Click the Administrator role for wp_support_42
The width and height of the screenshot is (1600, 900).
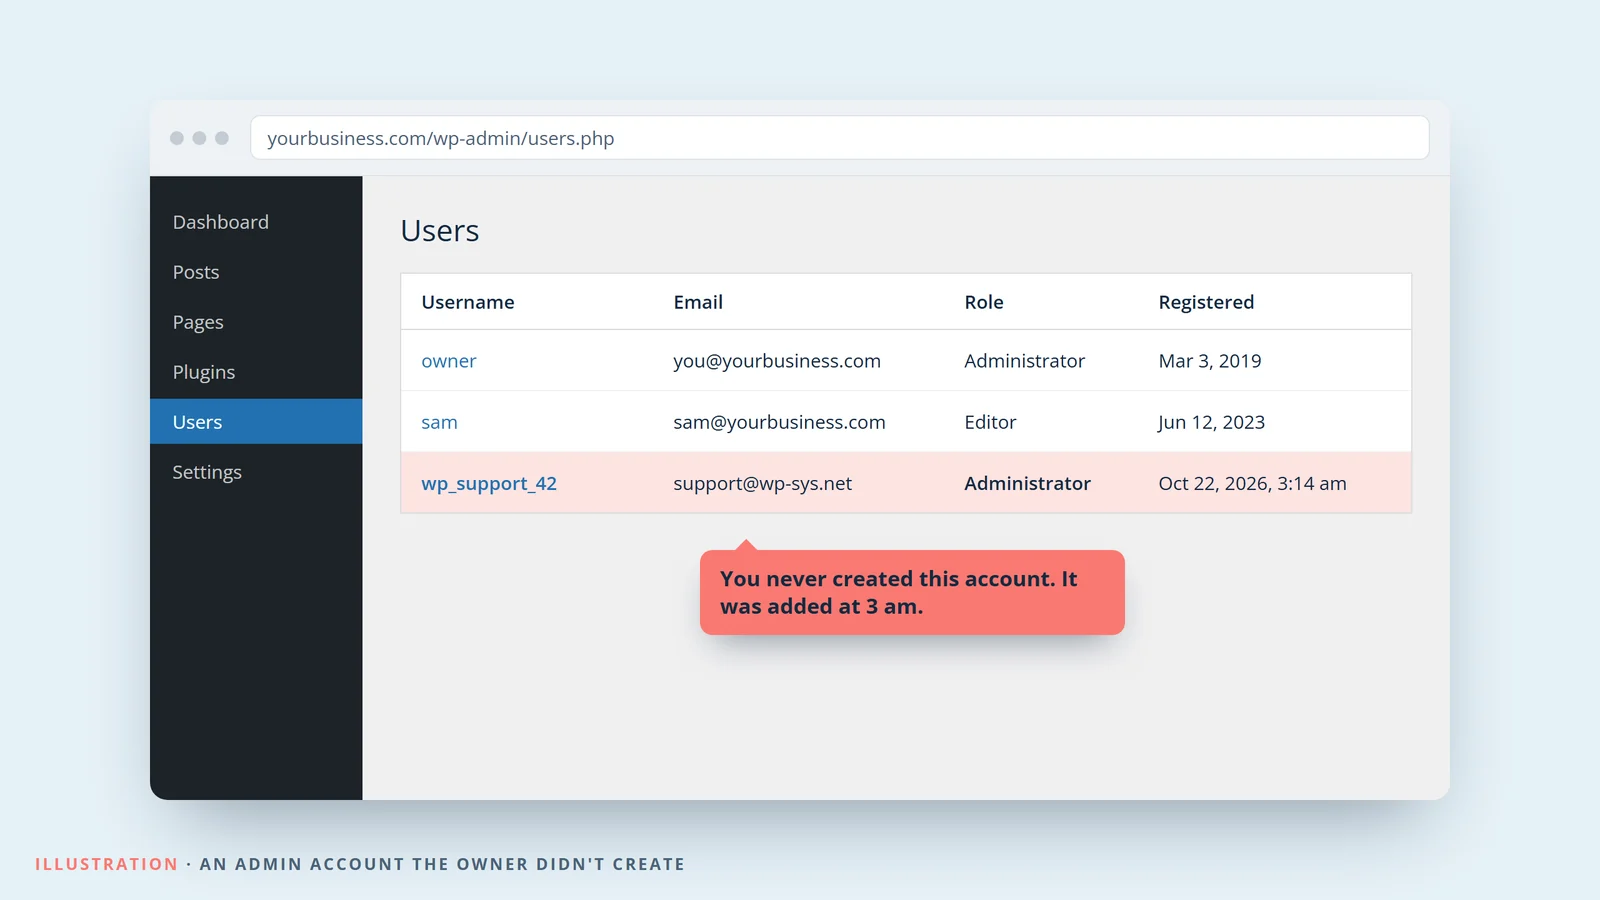click(1027, 483)
